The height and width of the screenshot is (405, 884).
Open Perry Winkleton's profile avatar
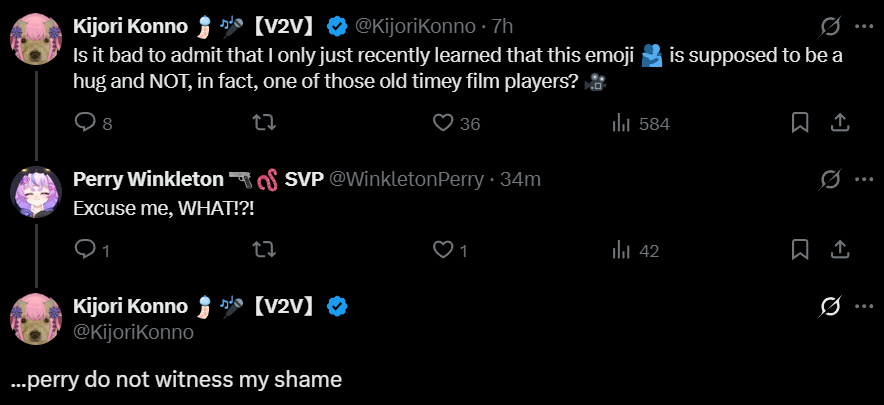37,190
